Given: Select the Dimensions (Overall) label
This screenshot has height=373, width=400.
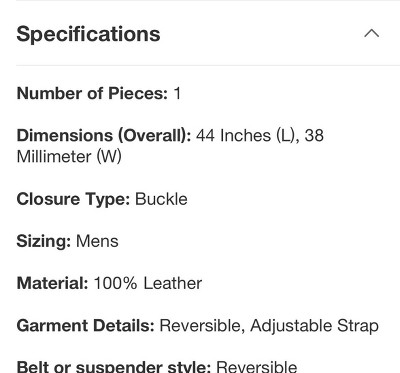Looking at the screenshot, I should (x=104, y=136).
